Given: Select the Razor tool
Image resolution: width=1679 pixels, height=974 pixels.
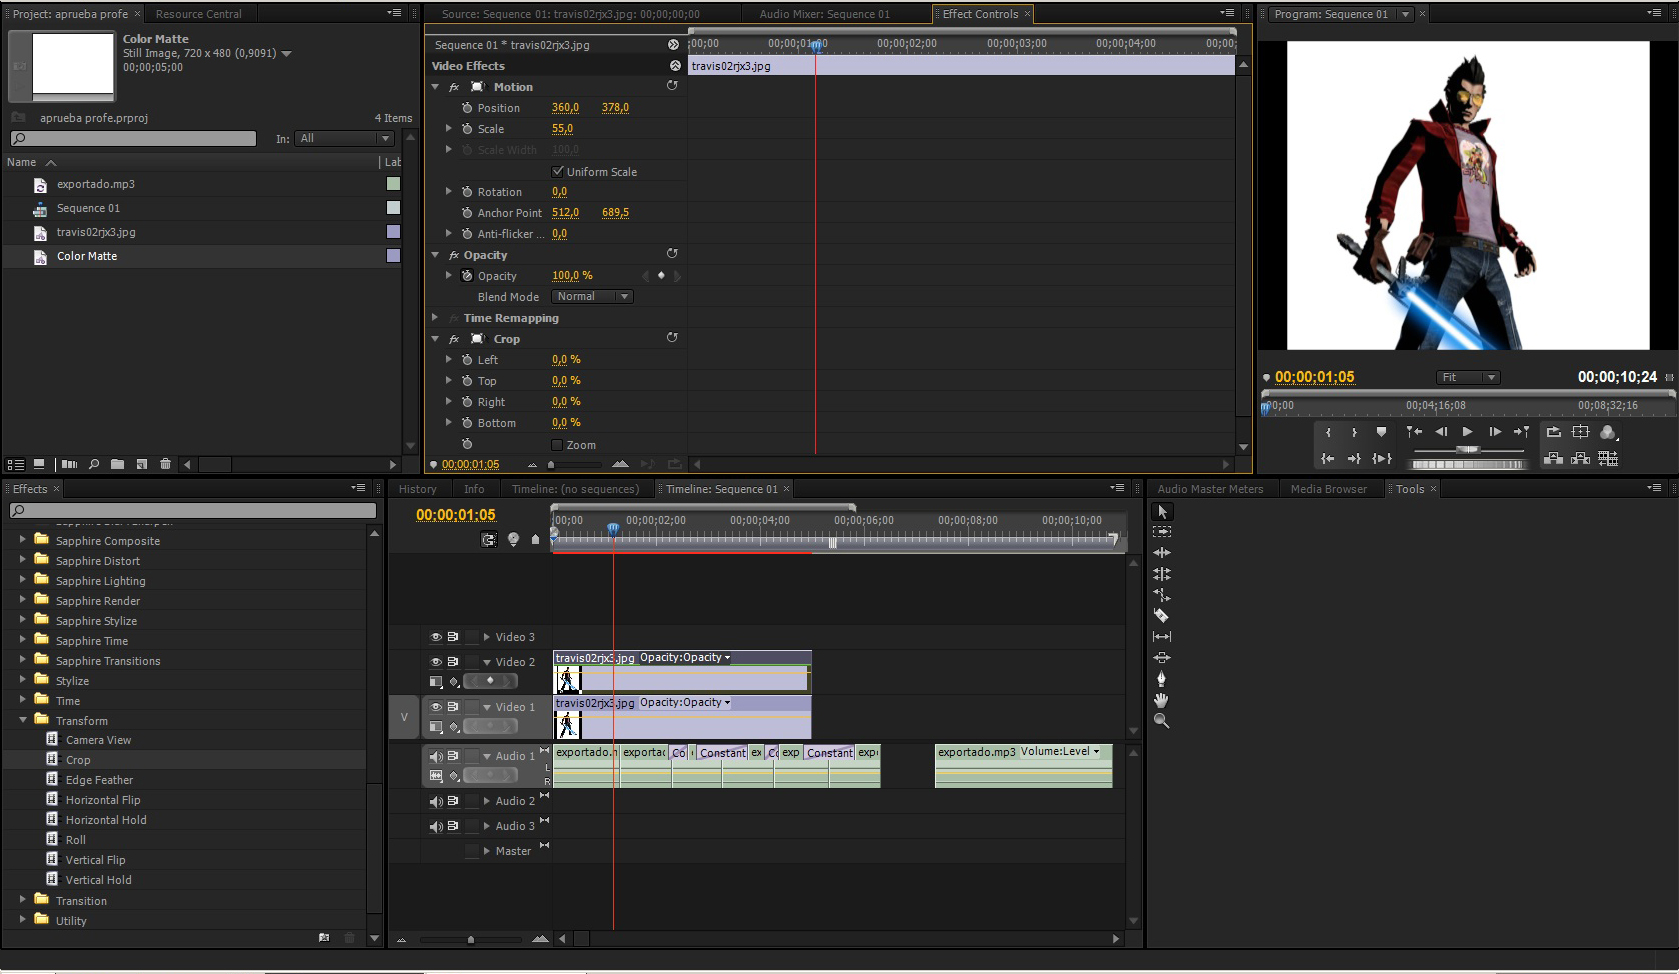Looking at the screenshot, I should [1162, 616].
